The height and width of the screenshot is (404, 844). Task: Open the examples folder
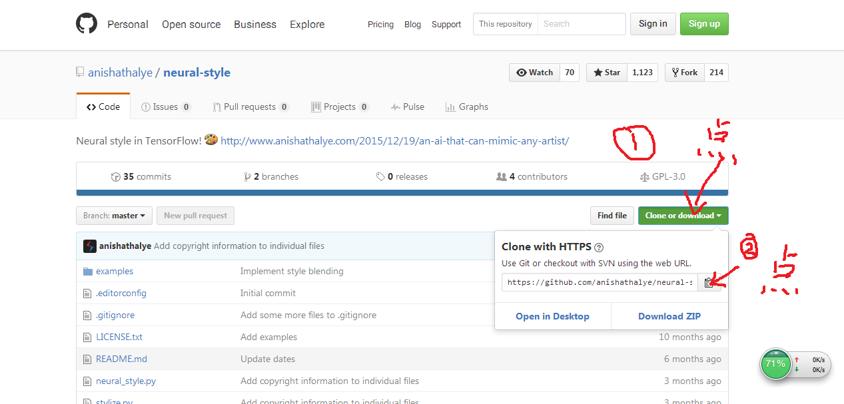(x=114, y=271)
